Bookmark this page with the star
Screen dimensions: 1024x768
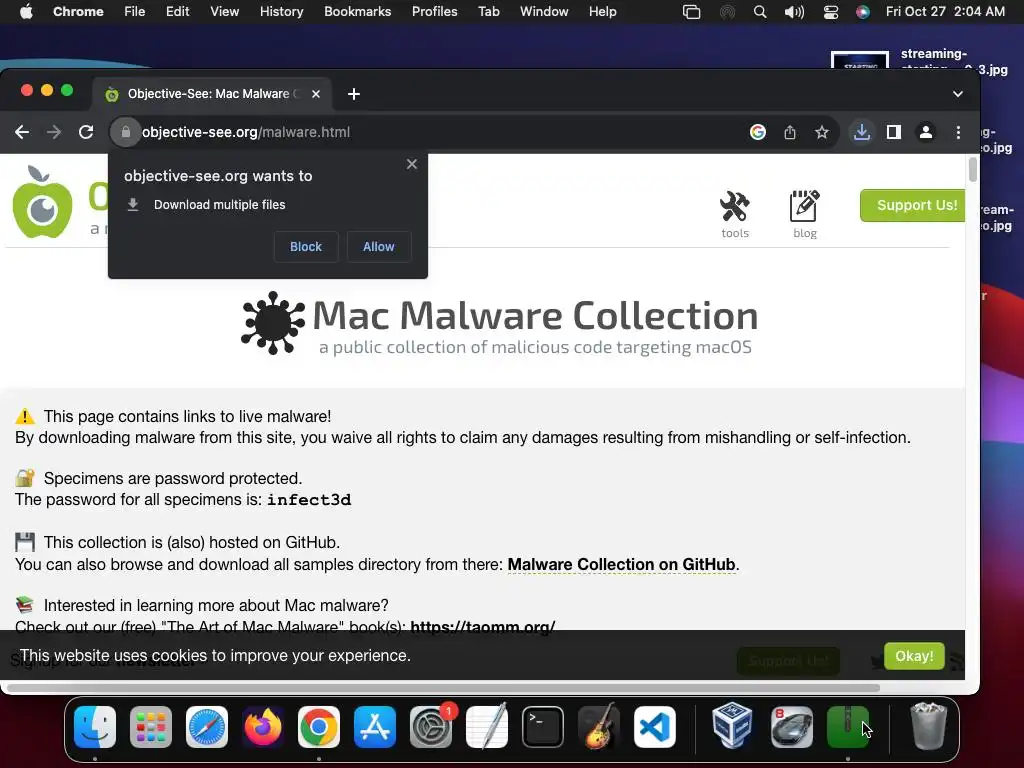[x=822, y=132]
